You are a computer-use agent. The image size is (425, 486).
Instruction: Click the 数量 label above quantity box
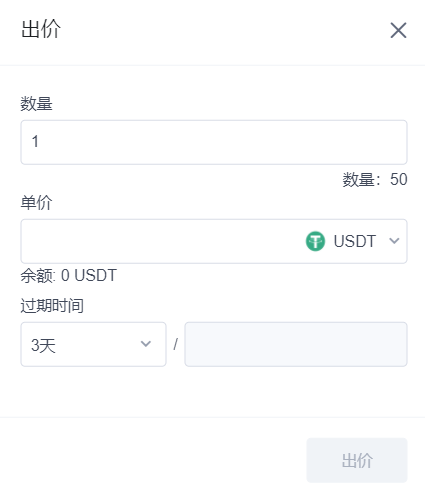[x=36, y=104]
